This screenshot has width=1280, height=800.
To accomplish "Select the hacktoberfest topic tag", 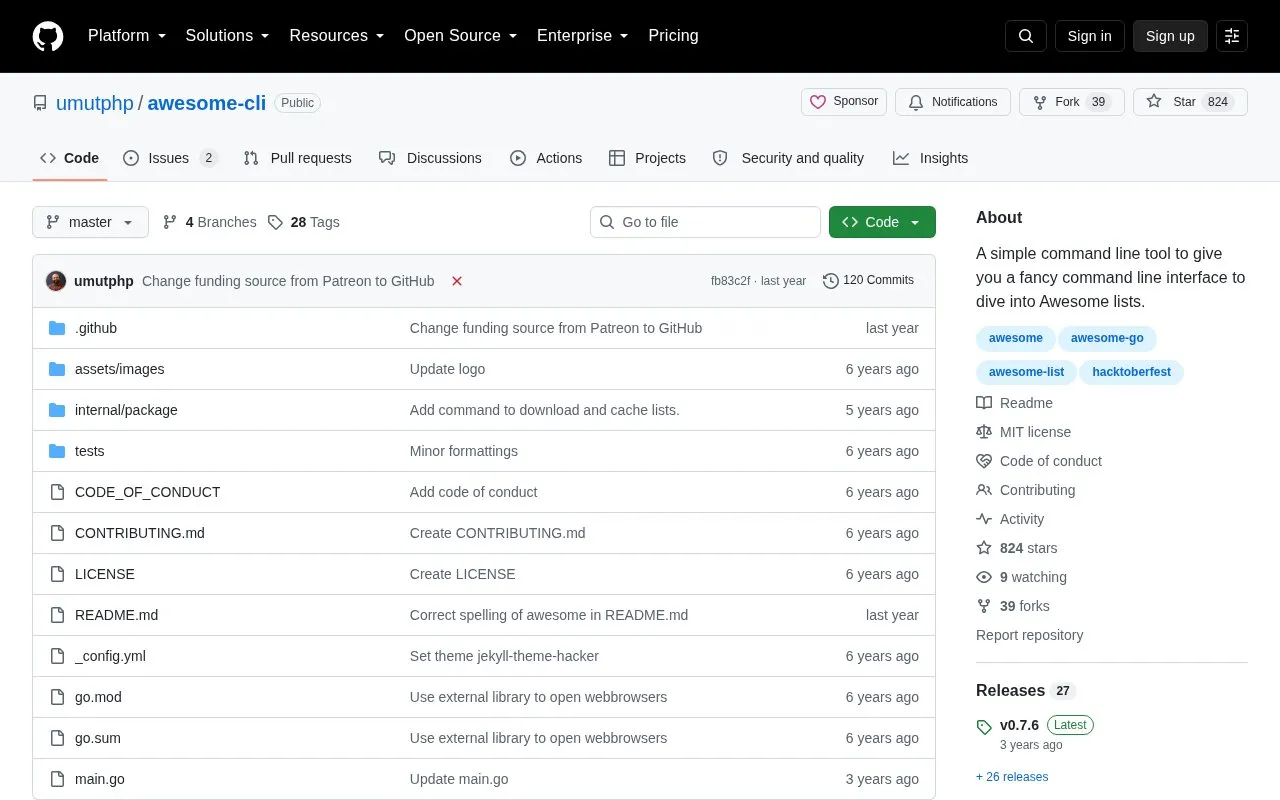I will 1131,372.
